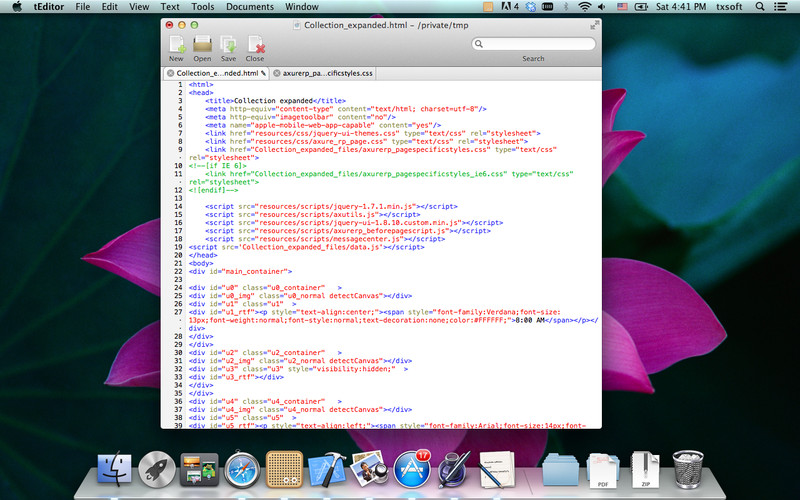
Task: Click "<!--[if IE 6]>" comment on line 10
Action: [x=218, y=166]
